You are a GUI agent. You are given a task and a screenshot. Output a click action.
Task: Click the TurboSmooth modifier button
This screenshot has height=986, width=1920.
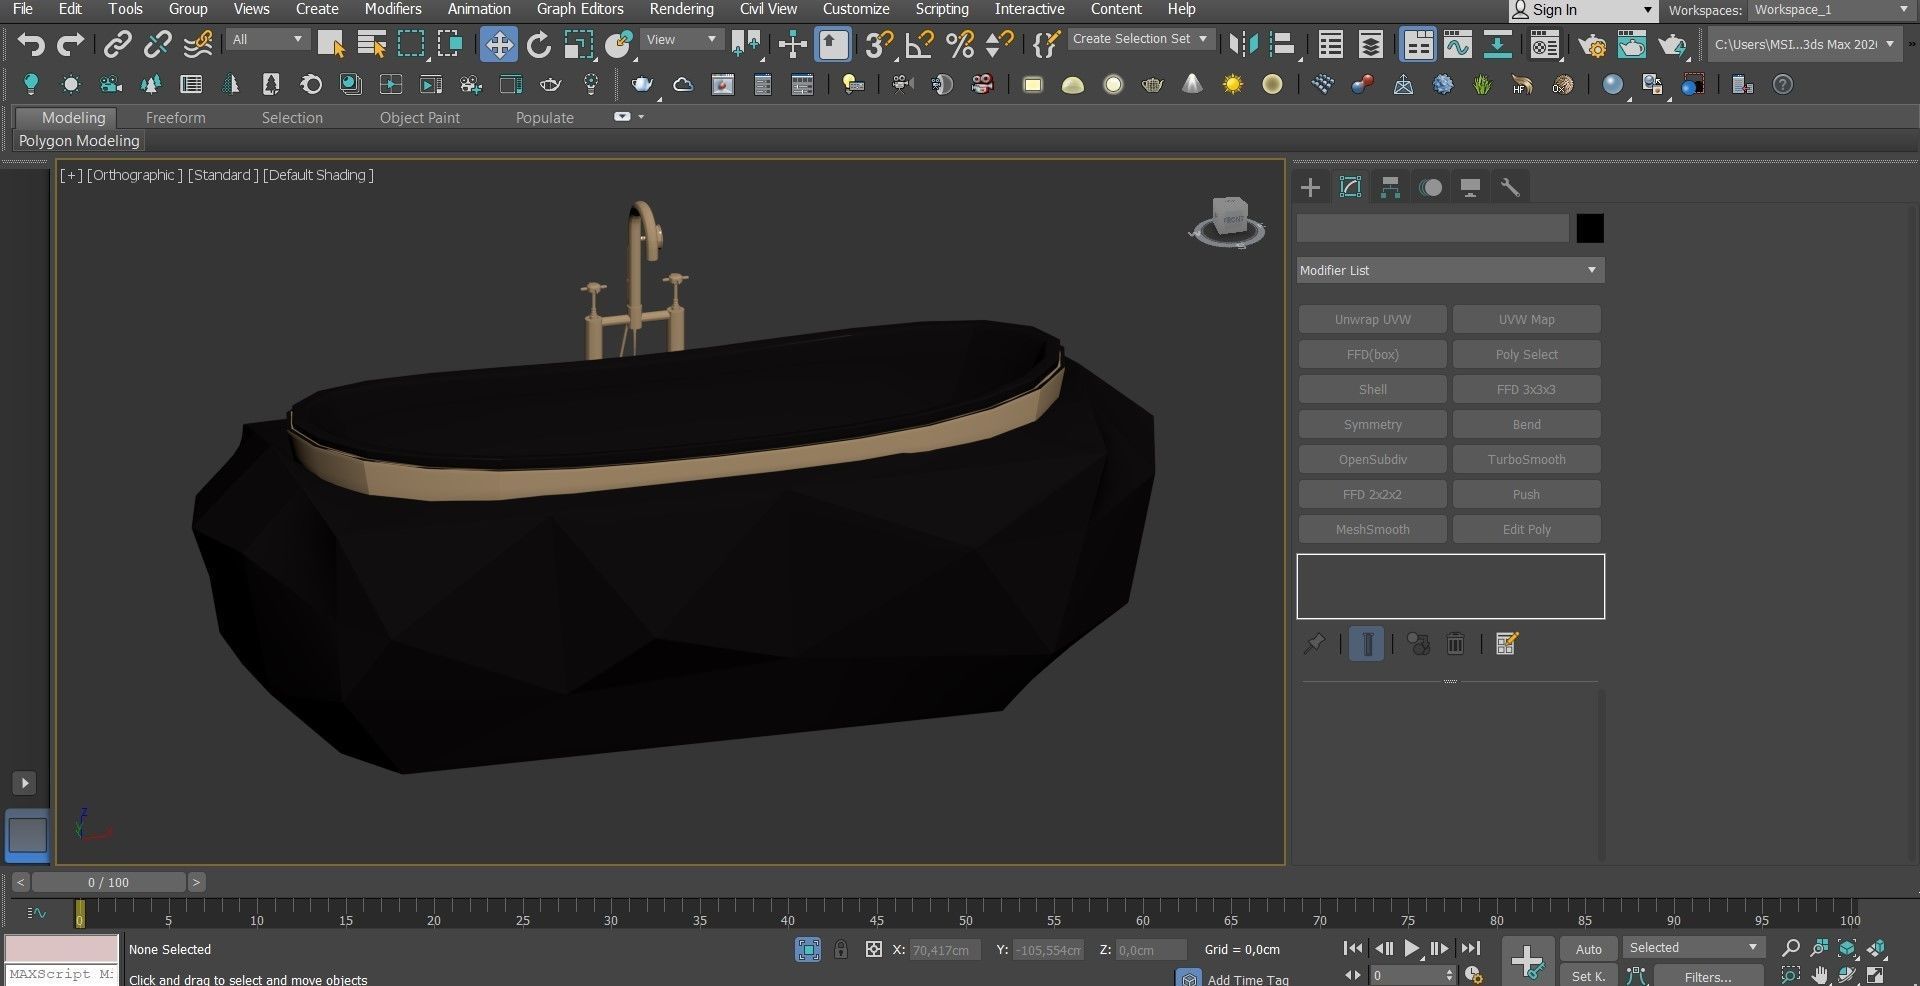tap(1526, 460)
